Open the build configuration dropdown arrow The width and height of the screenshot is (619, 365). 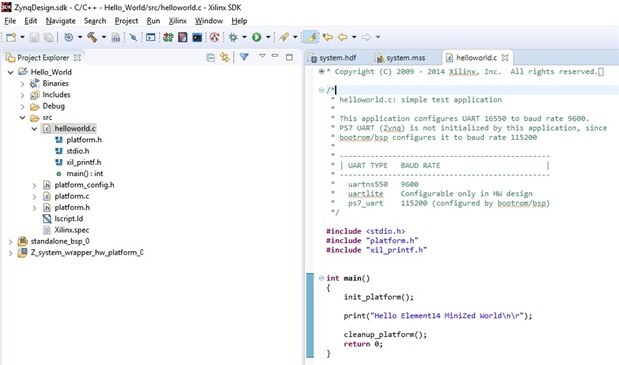point(80,37)
